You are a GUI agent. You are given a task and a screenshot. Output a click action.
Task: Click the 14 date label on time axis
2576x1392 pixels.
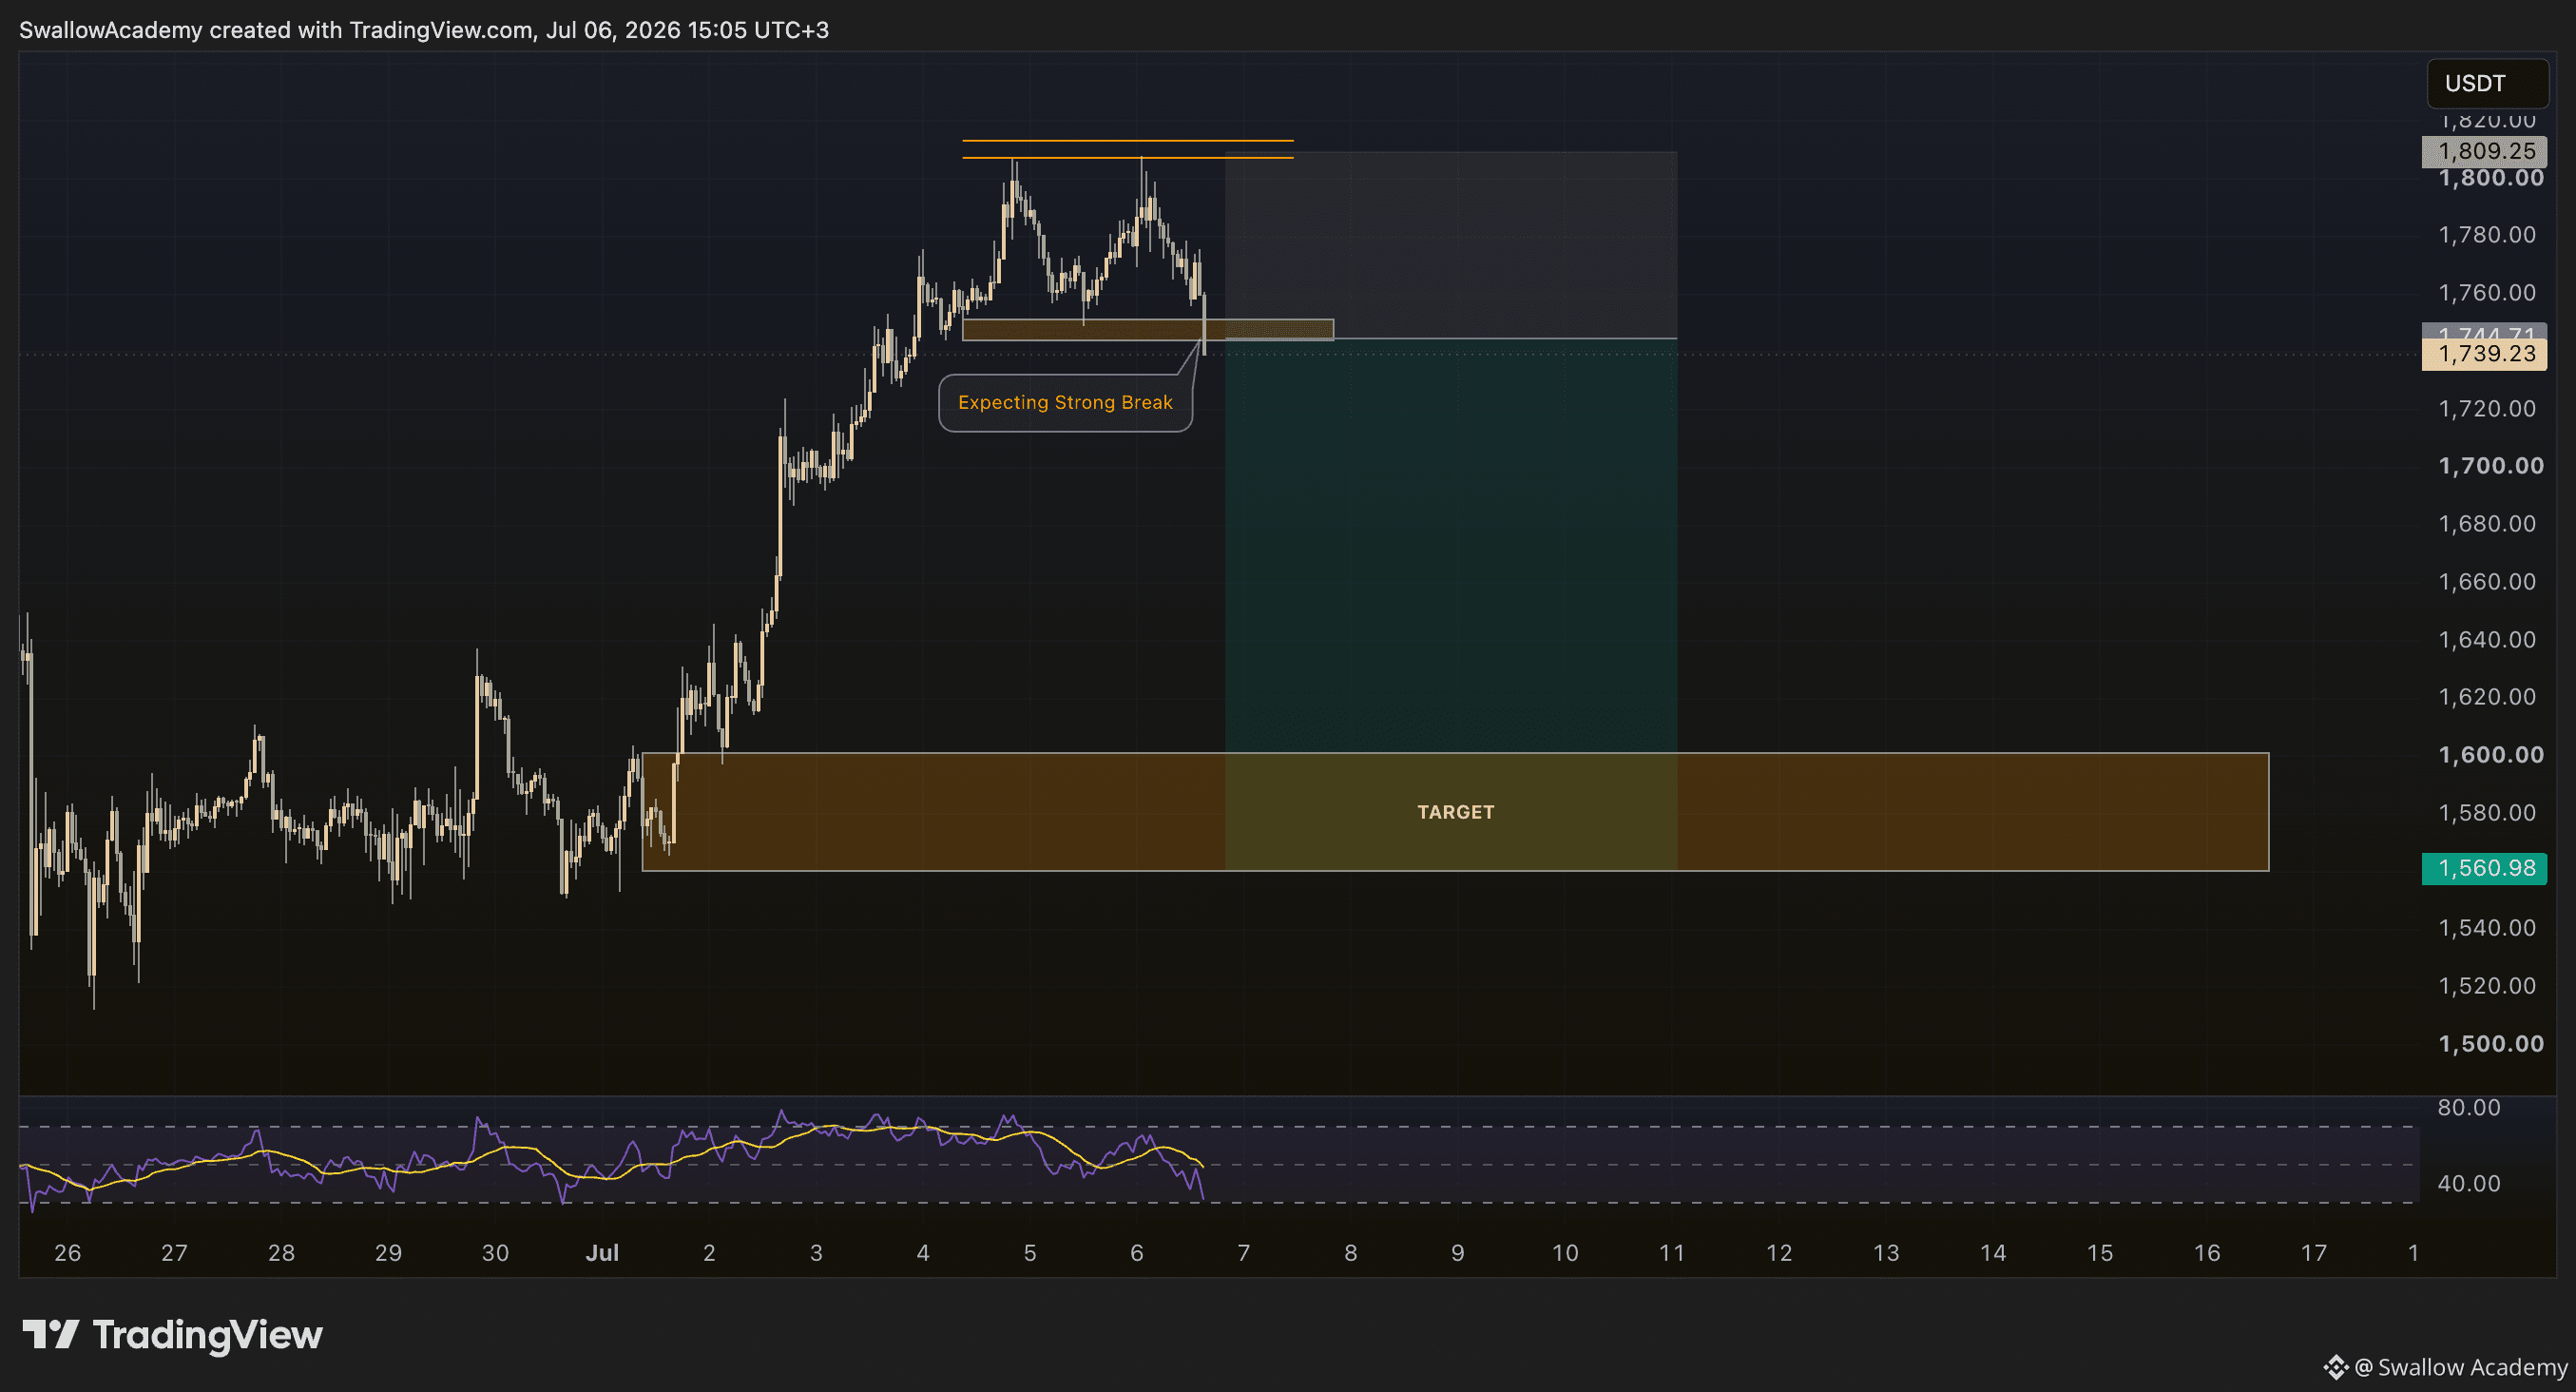pos(1993,1253)
